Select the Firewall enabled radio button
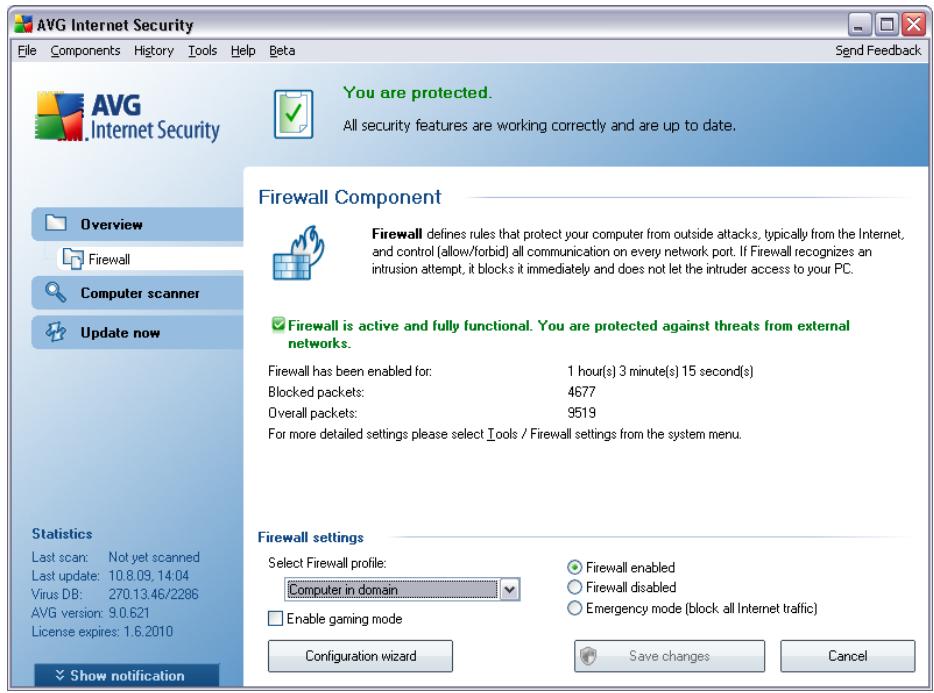 (574, 567)
